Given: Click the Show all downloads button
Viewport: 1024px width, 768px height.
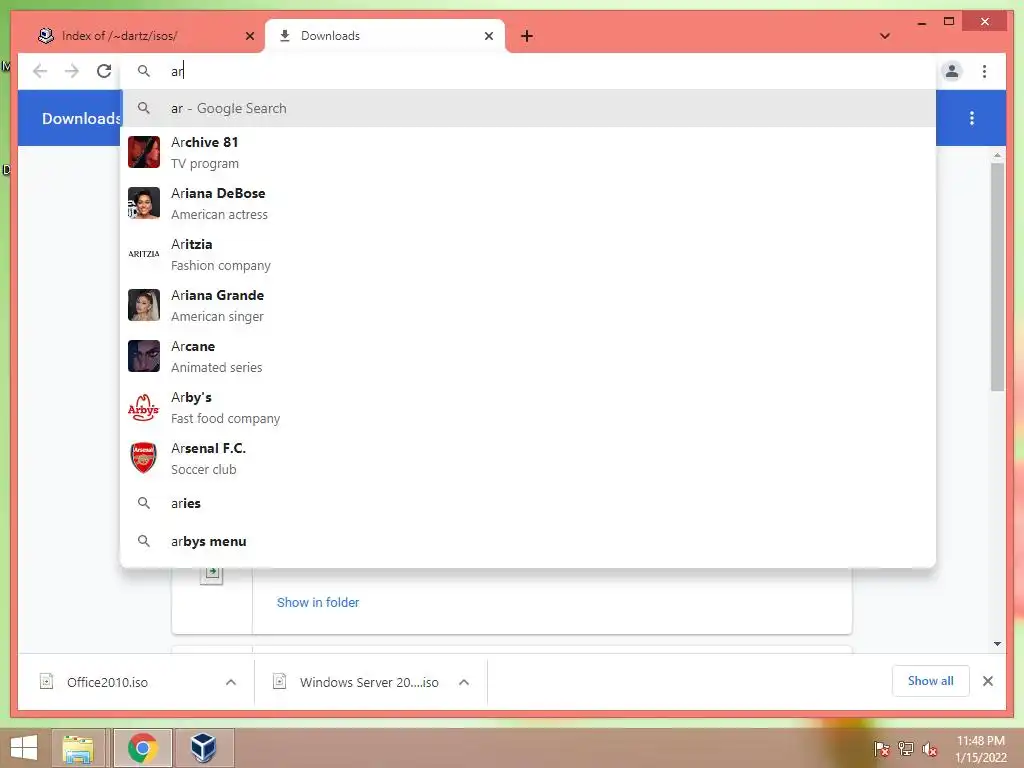Looking at the screenshot, I should 931,681.
